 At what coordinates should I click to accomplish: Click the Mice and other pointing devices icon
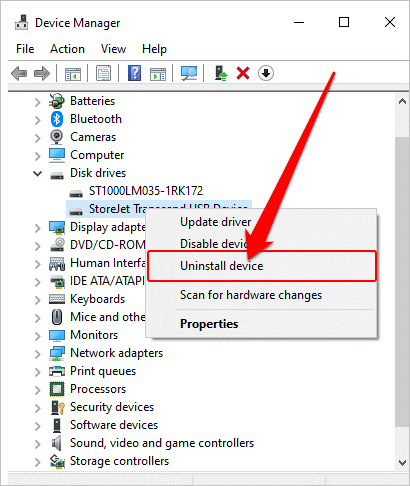(57, 317)
